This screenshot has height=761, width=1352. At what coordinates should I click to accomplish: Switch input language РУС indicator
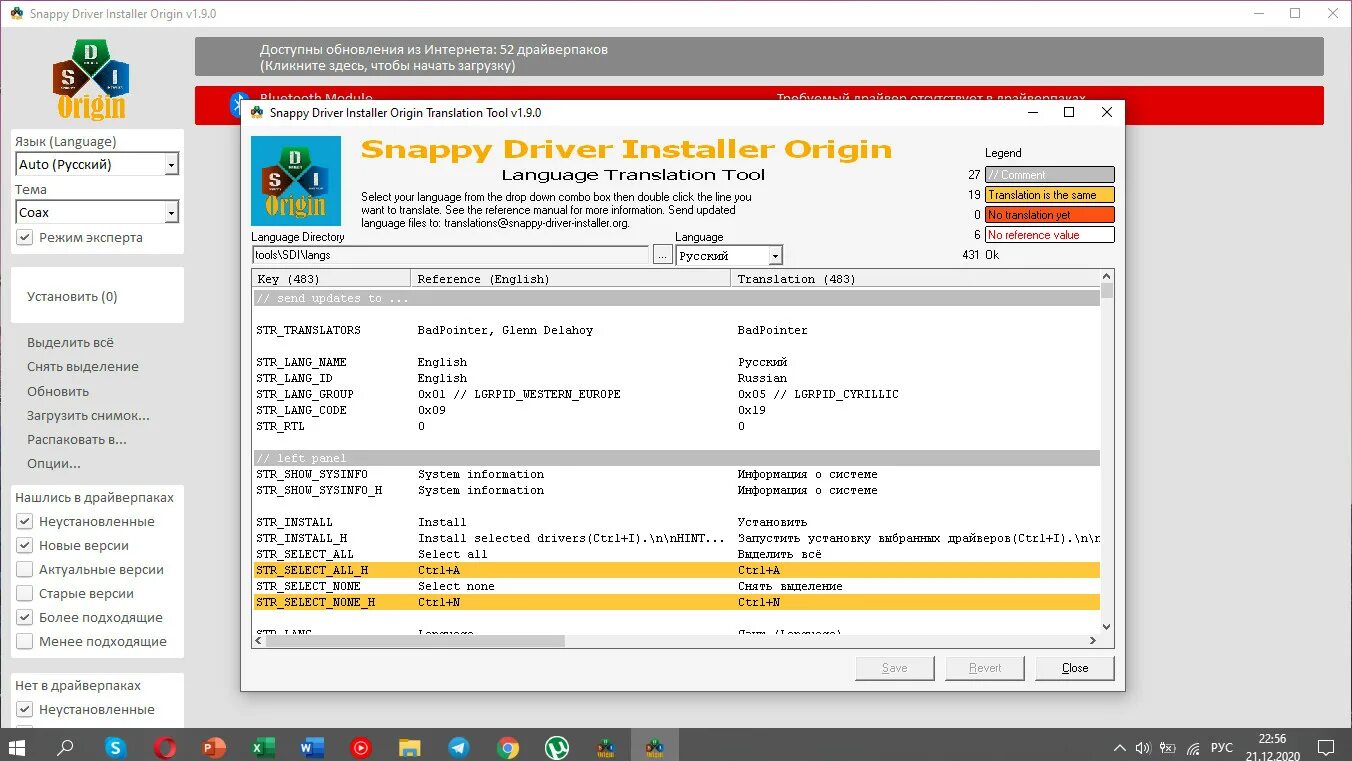pyautogui.click(x=1222, y=748)
